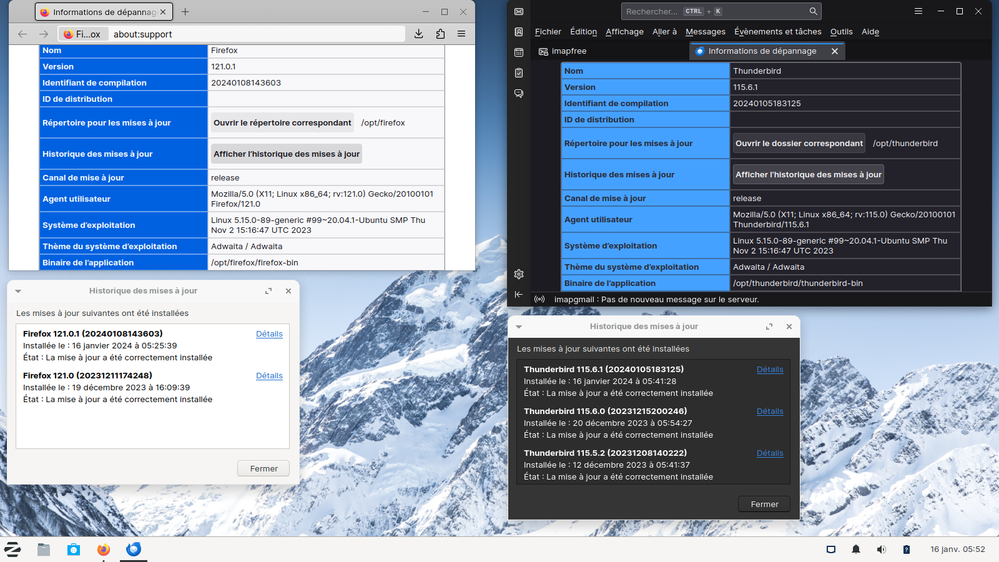Click Ouvrir le répertoire correspondant button
999x562 pixels.
(282, 122)
